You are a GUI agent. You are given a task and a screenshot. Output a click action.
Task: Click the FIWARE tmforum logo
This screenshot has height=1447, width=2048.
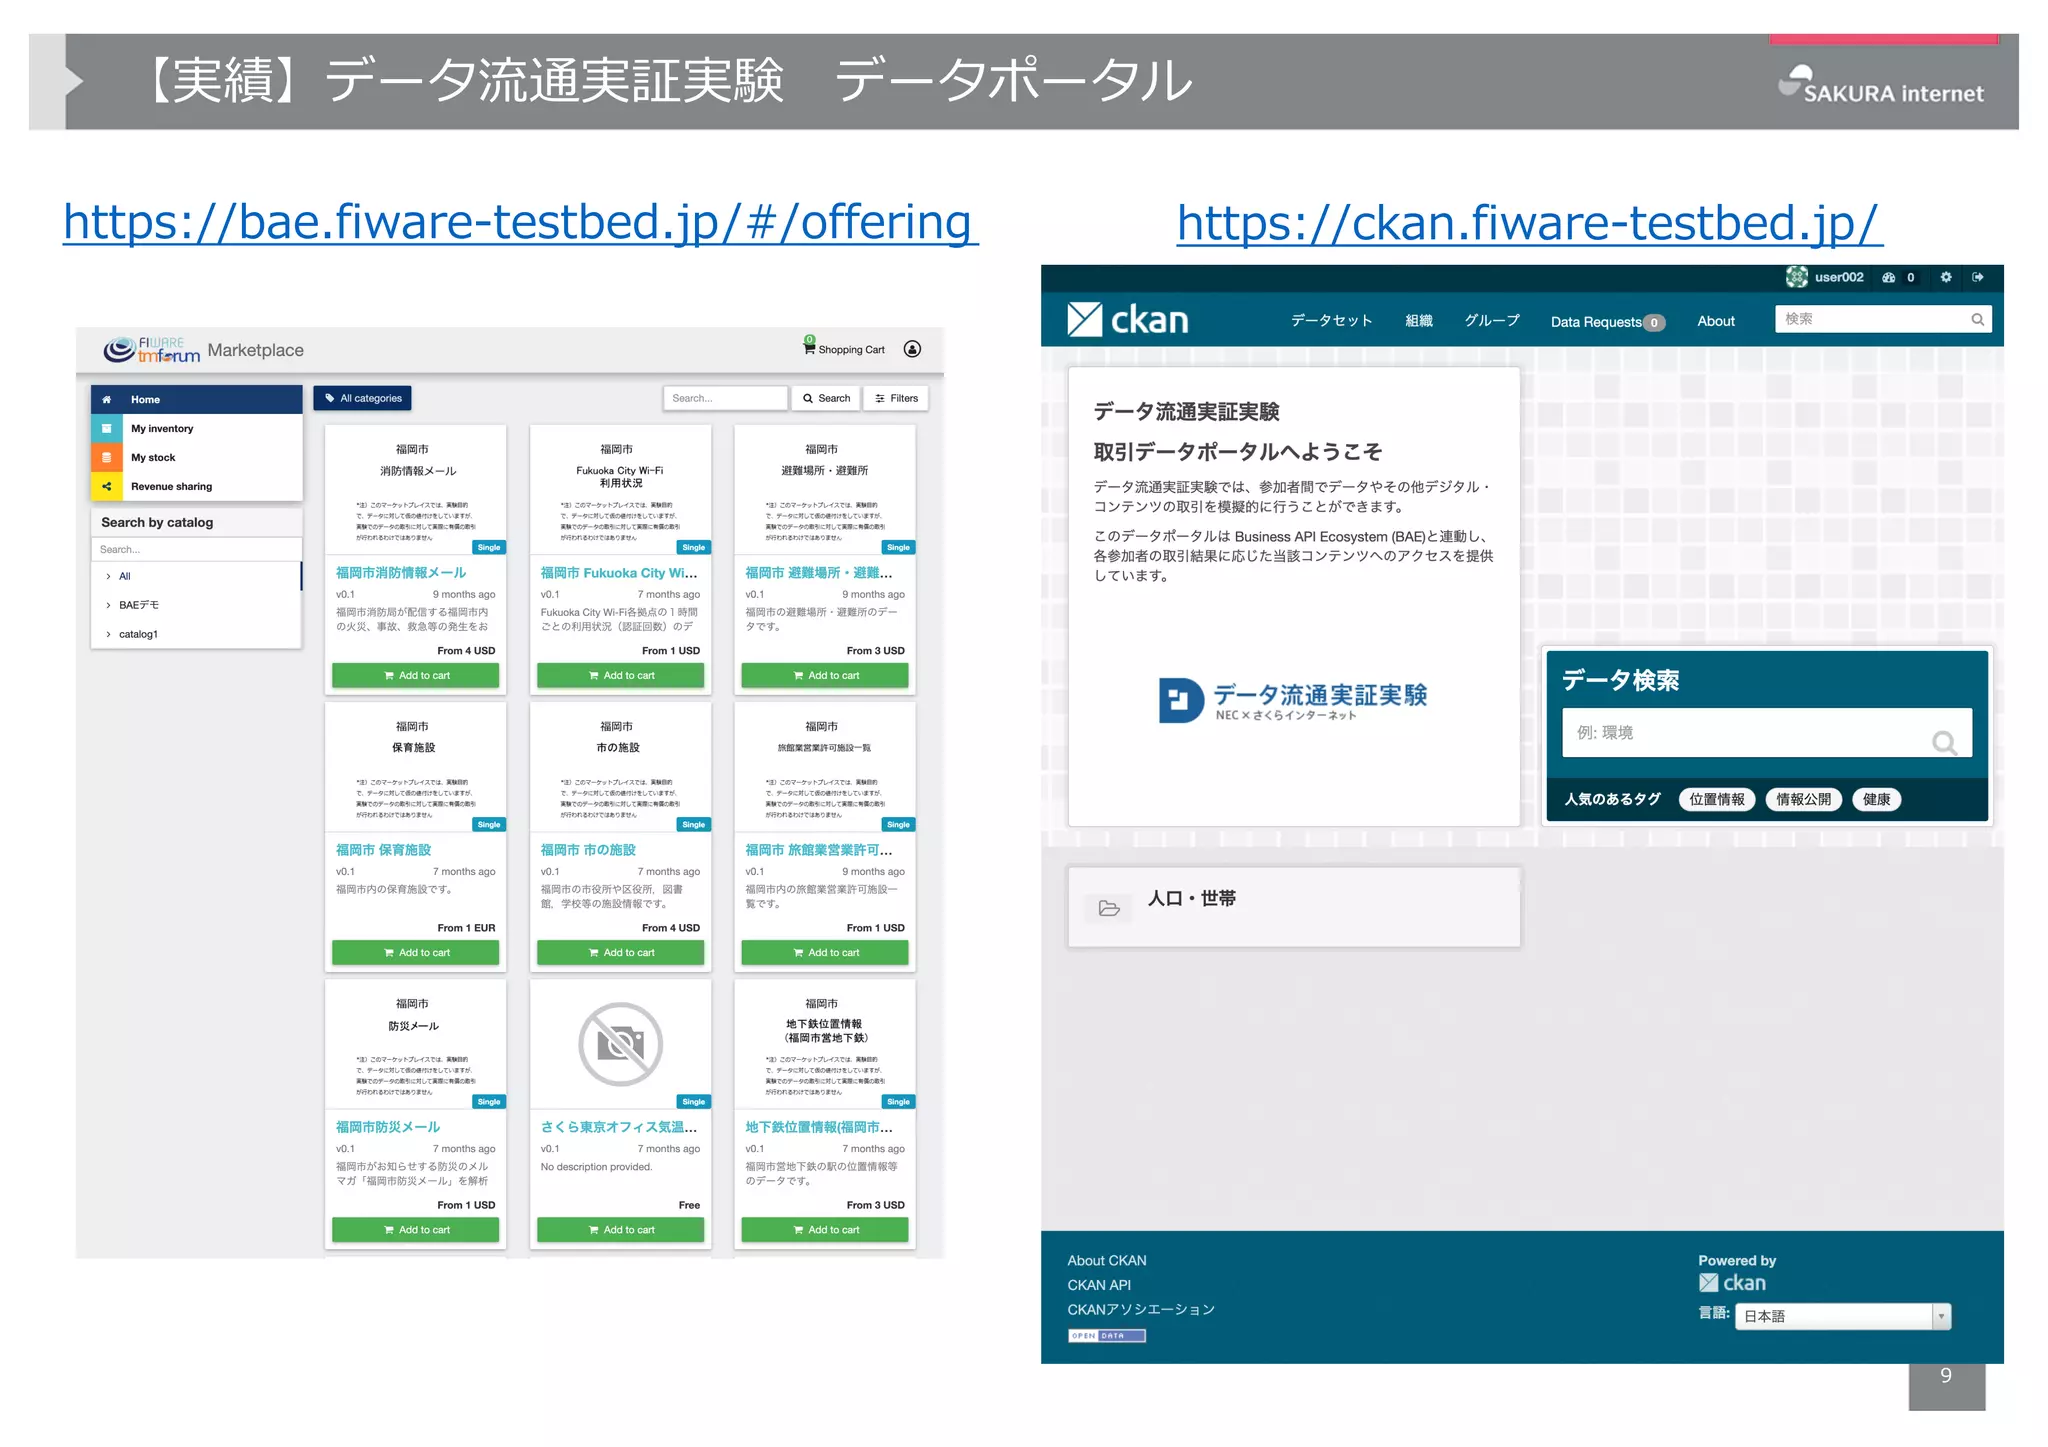151,350
